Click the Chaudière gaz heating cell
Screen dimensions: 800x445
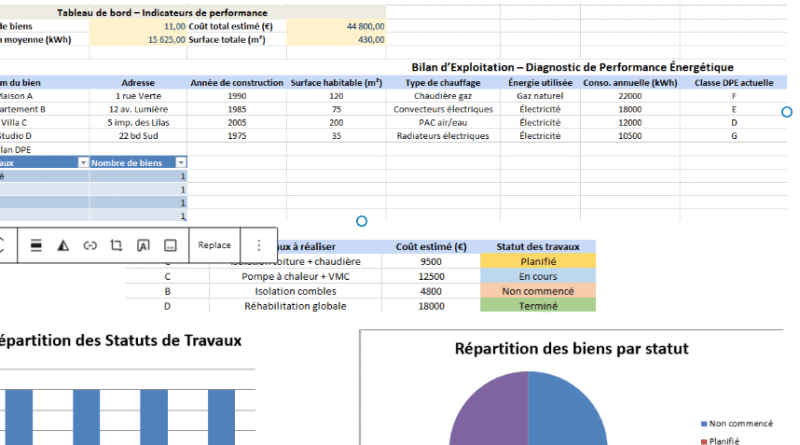pyautogui.click(x=443, y=96)
